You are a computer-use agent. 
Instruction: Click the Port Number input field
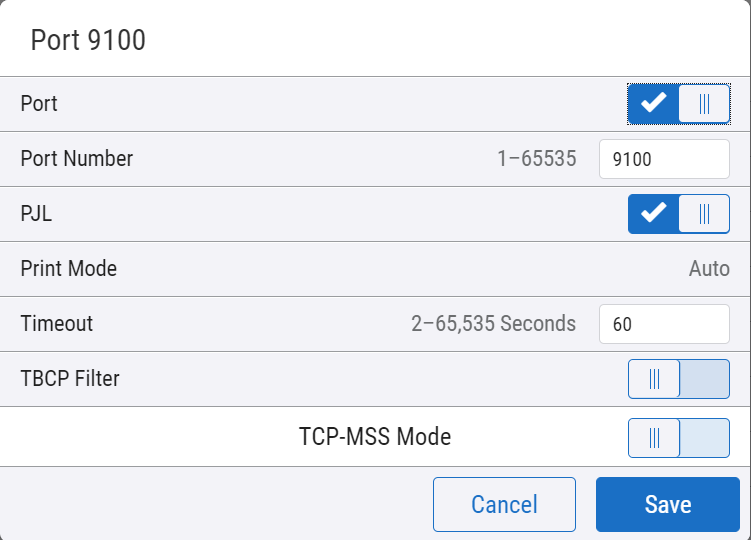[x=664, y=159]
